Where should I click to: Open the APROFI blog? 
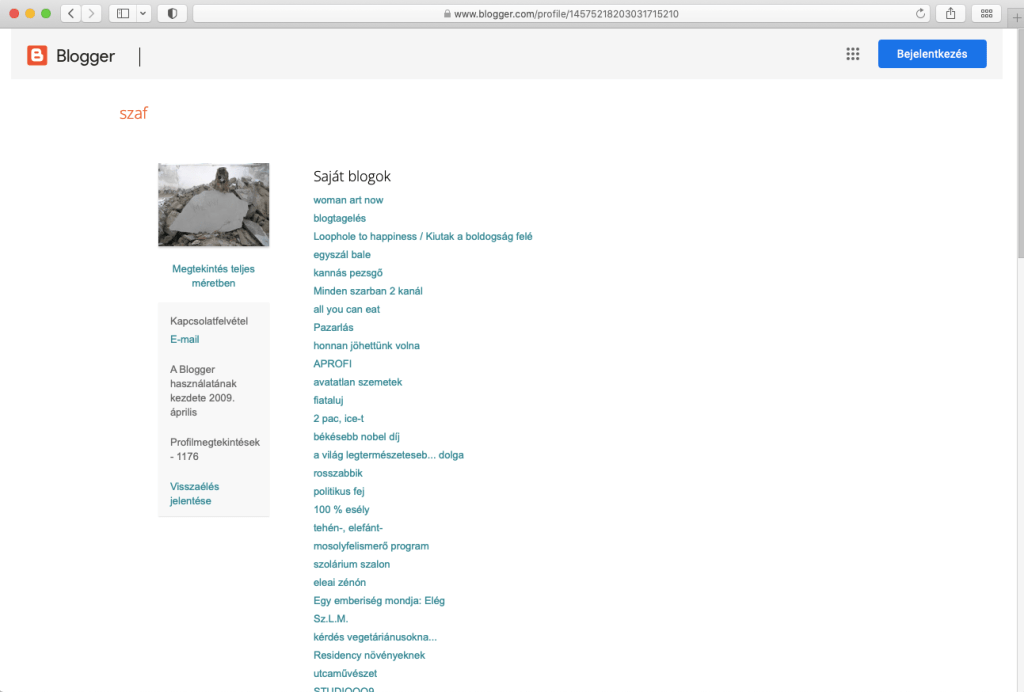[x=332, y=364]
